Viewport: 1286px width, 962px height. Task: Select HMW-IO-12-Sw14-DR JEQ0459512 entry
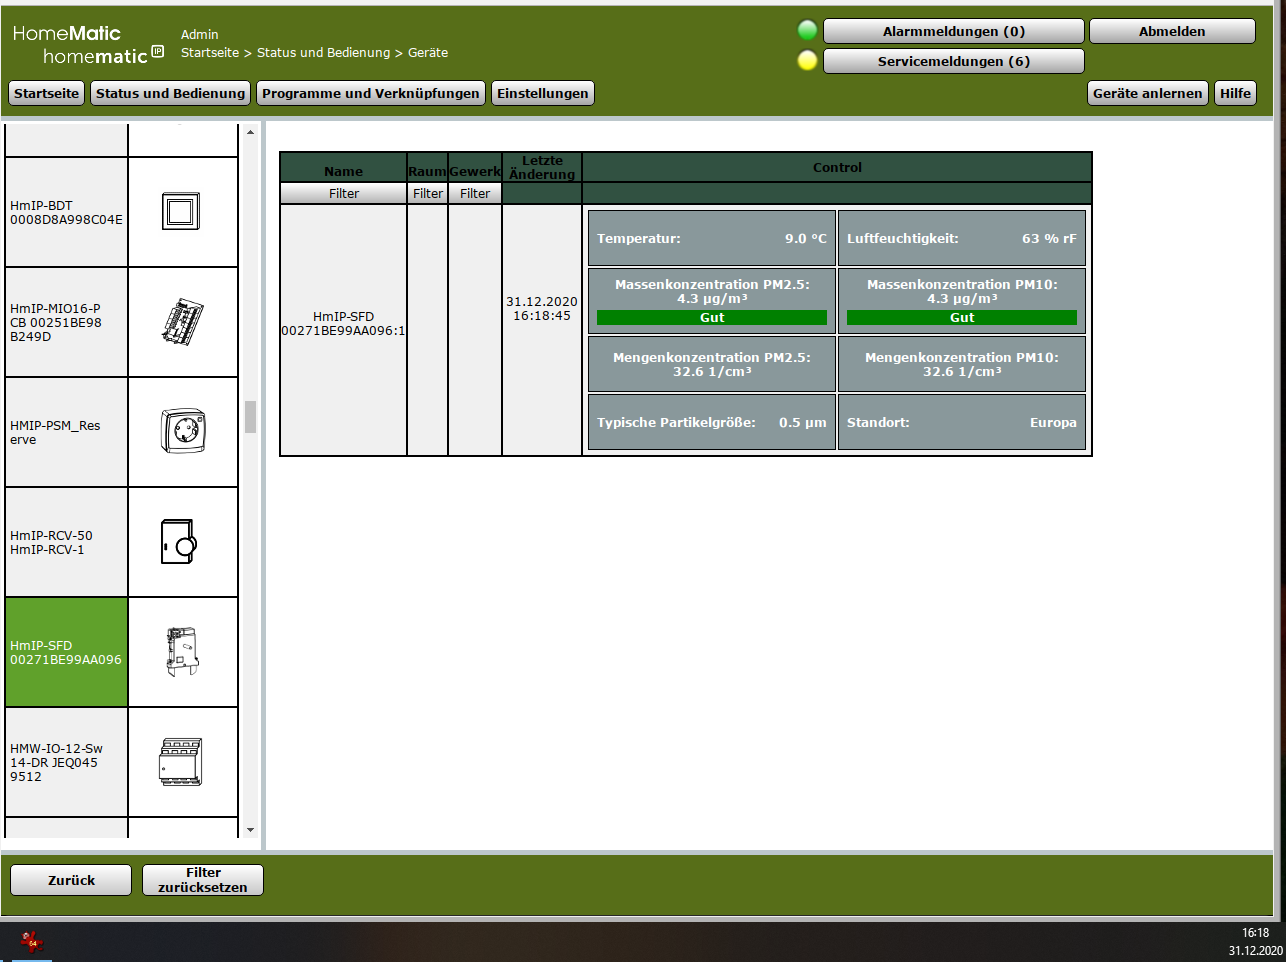pos(67,762)
